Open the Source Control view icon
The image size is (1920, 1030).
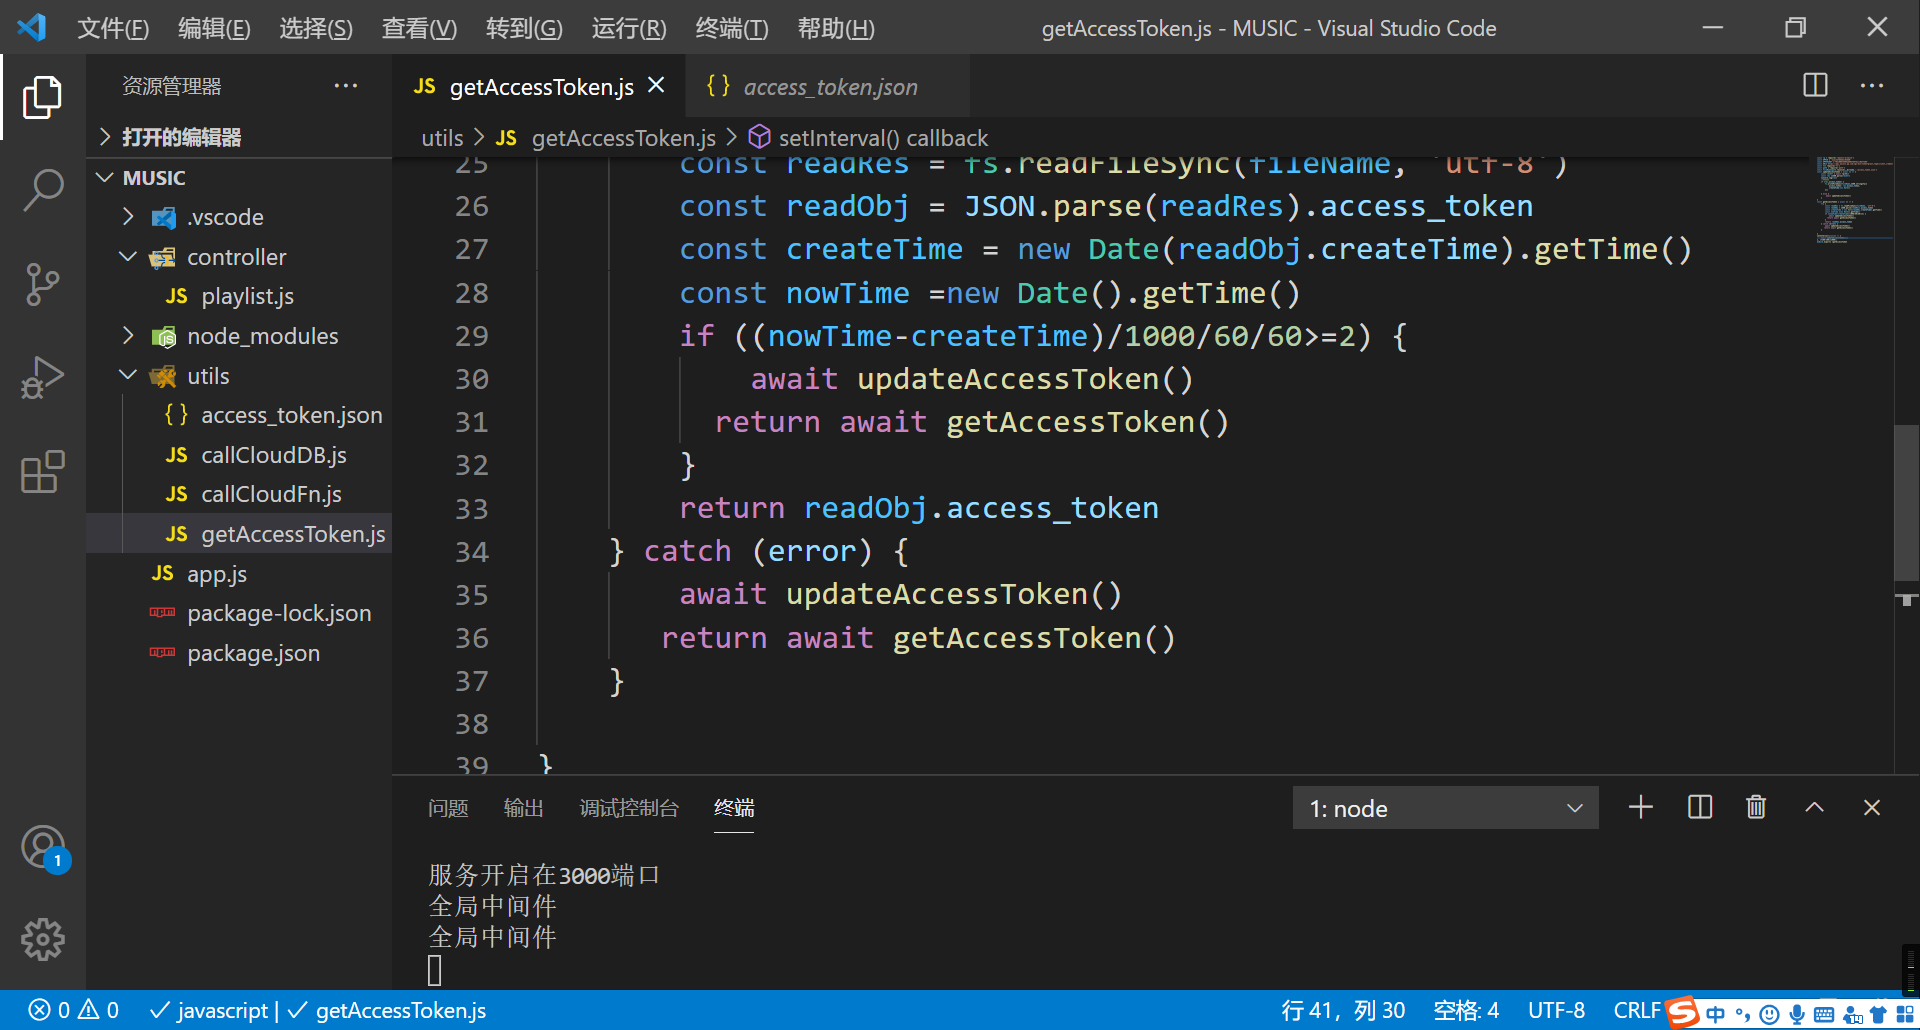tap(42, 284)
